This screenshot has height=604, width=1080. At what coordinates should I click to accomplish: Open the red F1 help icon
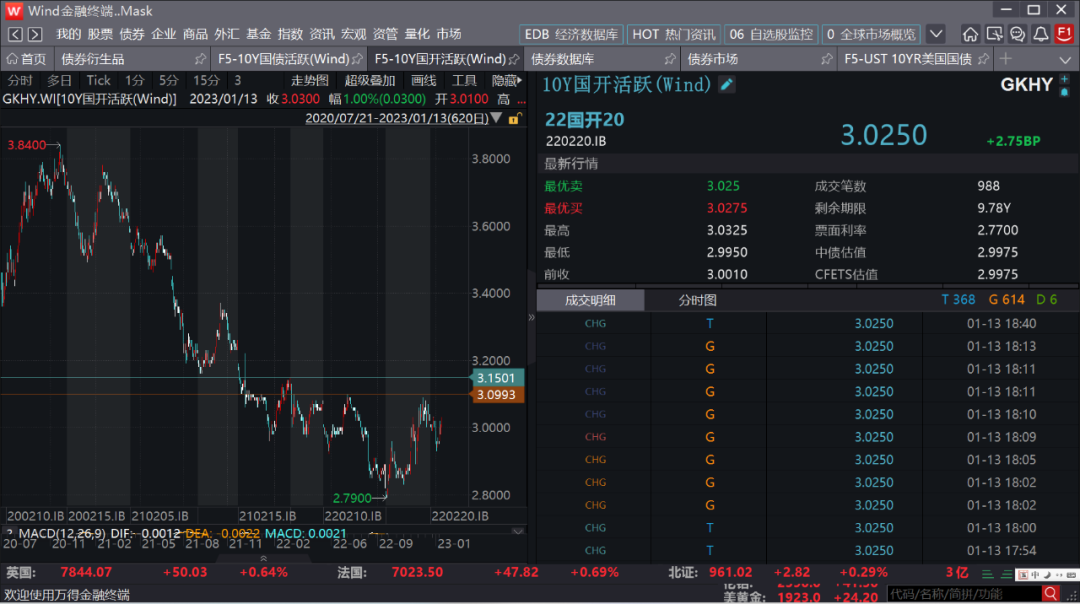1065,33
